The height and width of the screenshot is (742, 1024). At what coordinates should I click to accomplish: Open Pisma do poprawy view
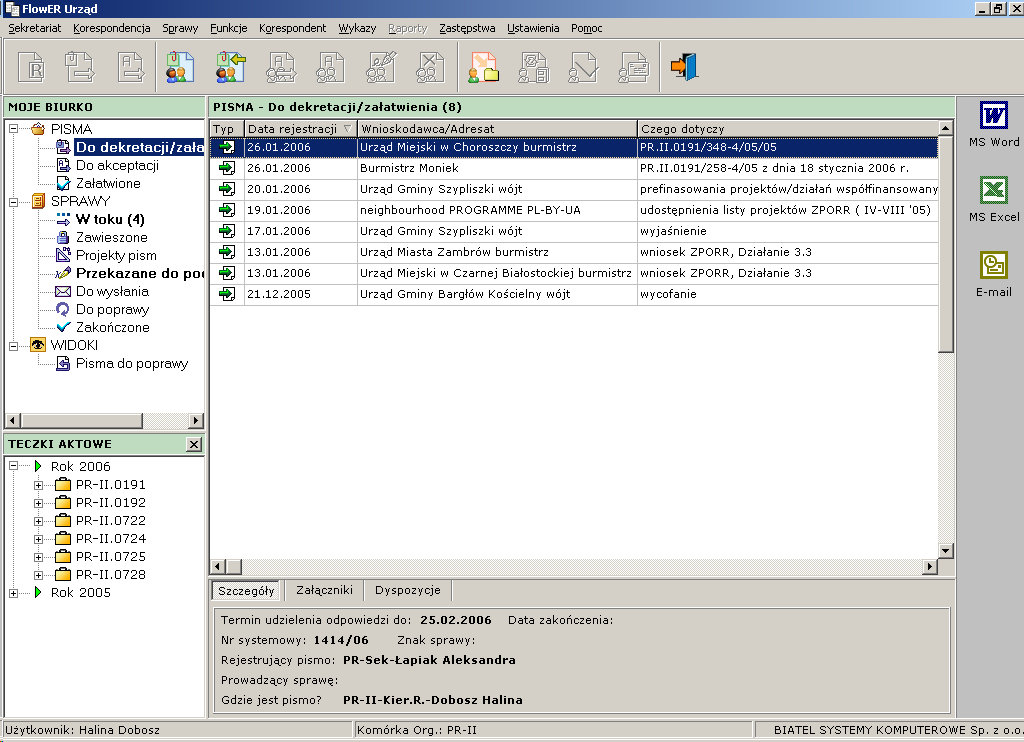(132, 363)
